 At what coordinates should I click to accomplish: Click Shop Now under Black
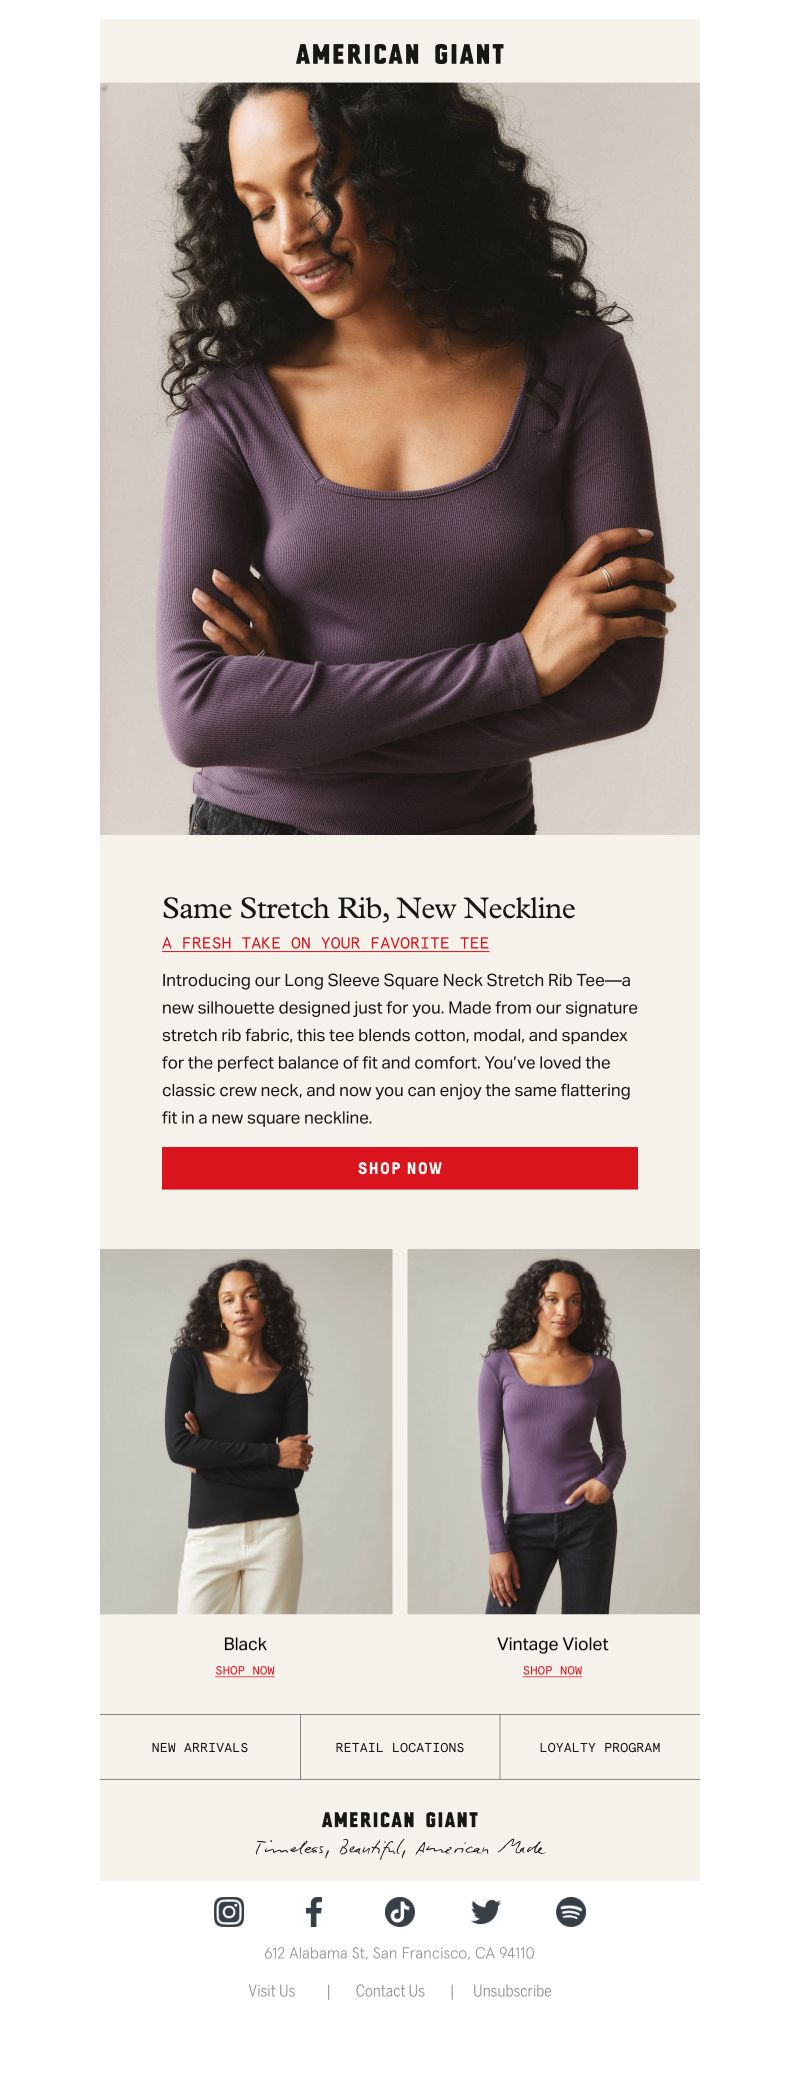pos(245,1670)
